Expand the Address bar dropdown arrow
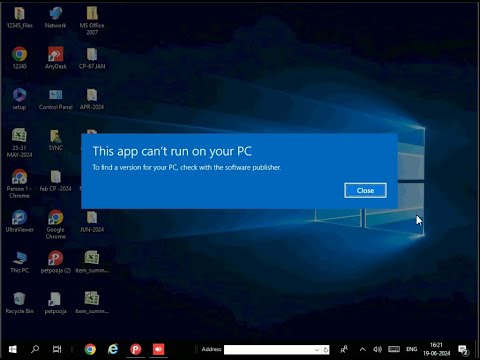The image size is (480, 360). (317, 350)
